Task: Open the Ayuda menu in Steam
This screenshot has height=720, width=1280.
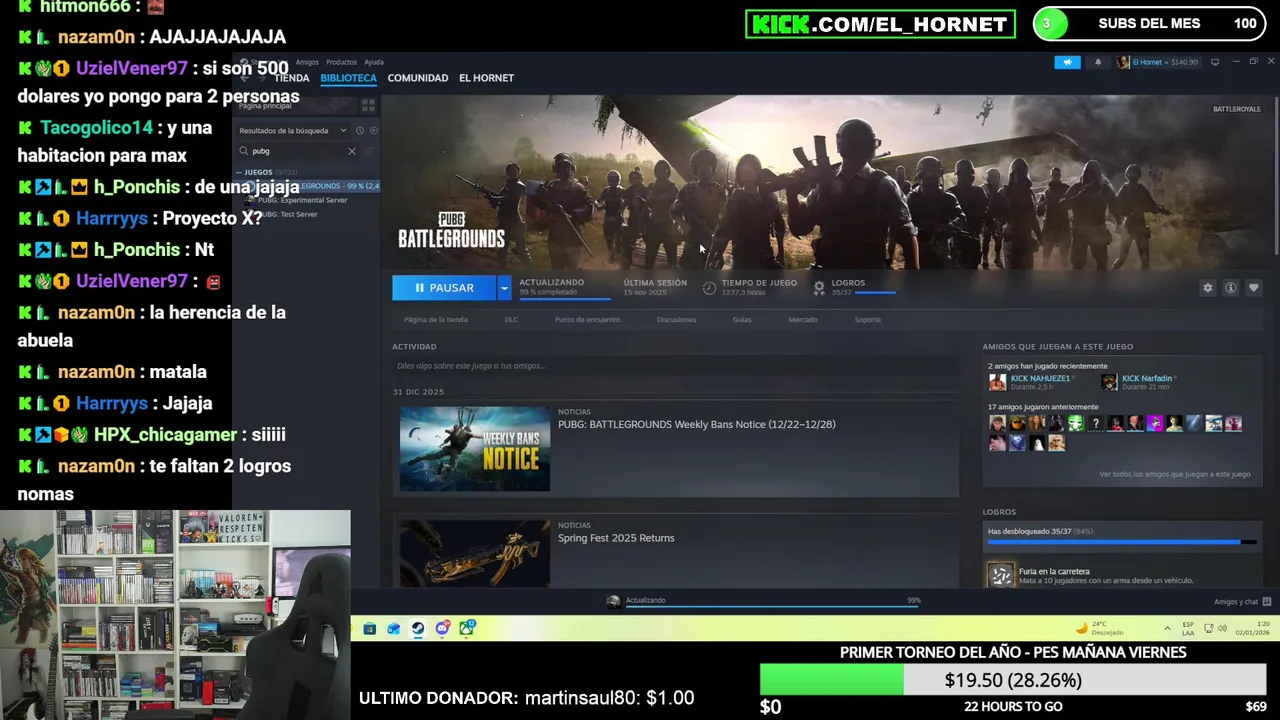Action: 374,62
